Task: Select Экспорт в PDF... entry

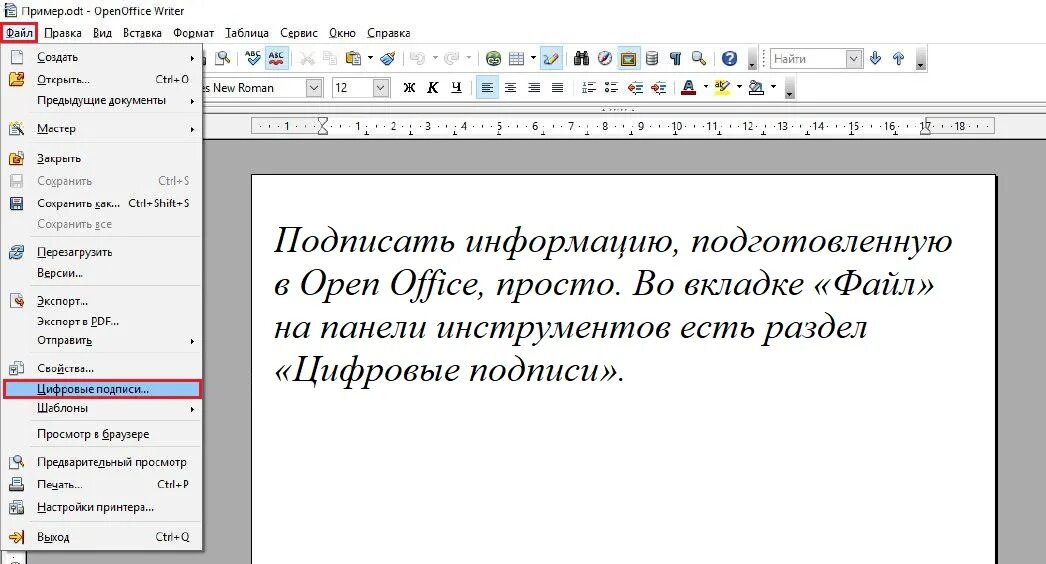Action: 102,321
